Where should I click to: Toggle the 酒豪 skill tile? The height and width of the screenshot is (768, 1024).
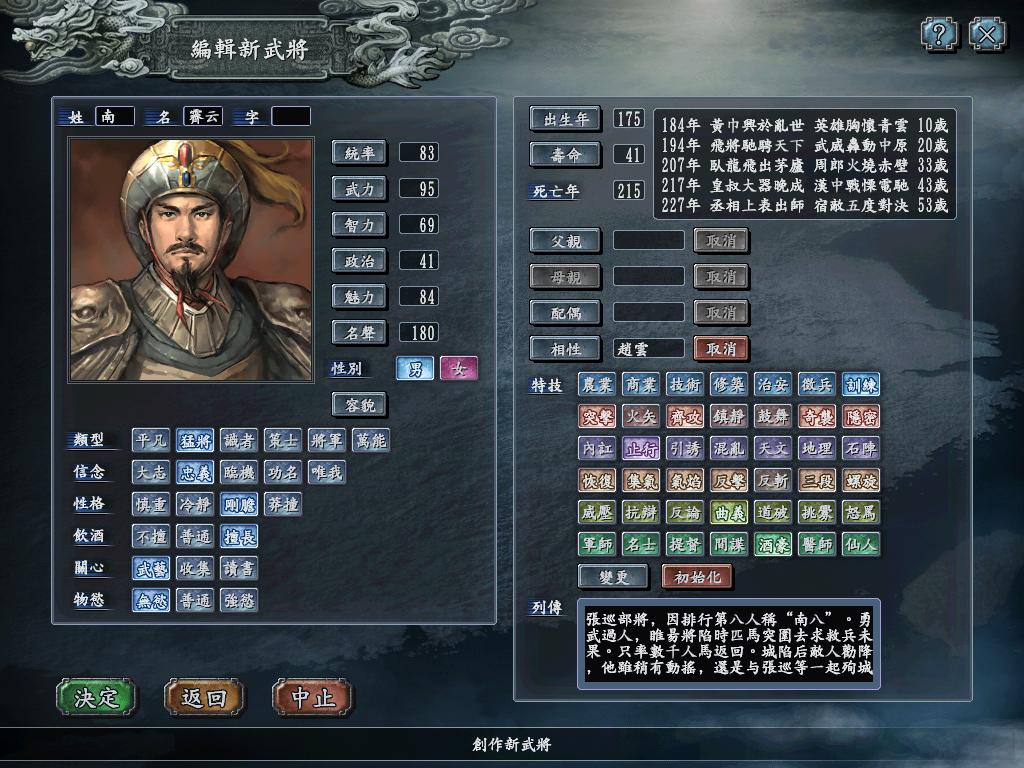click(773, 544)
